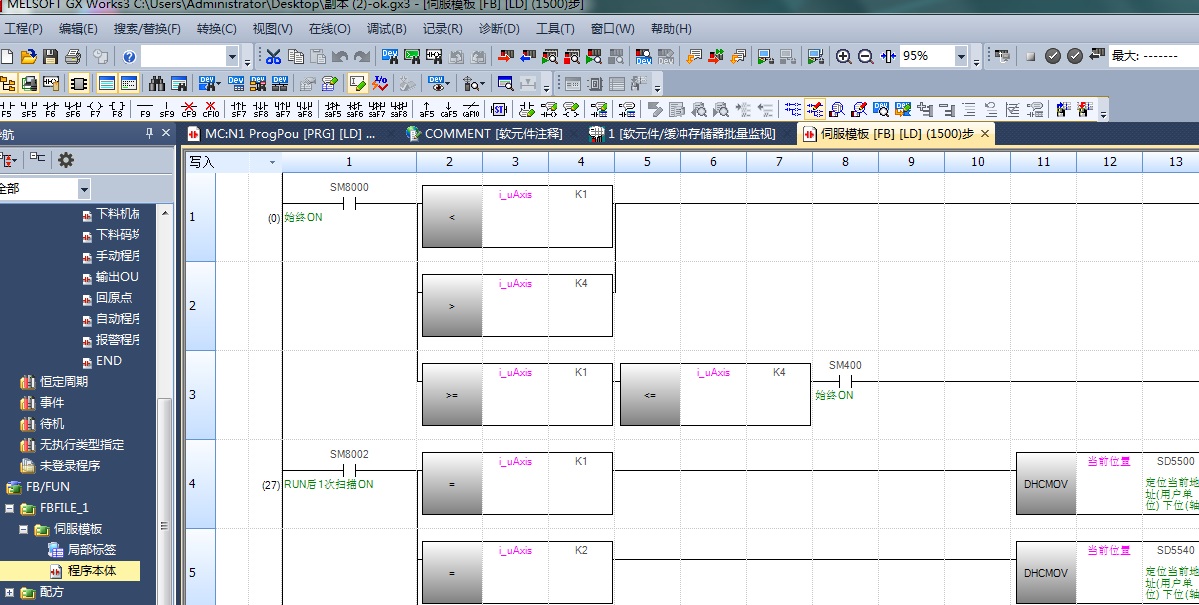Click the Save project icon
1199x605 pixels.
(x=50, y=57)
